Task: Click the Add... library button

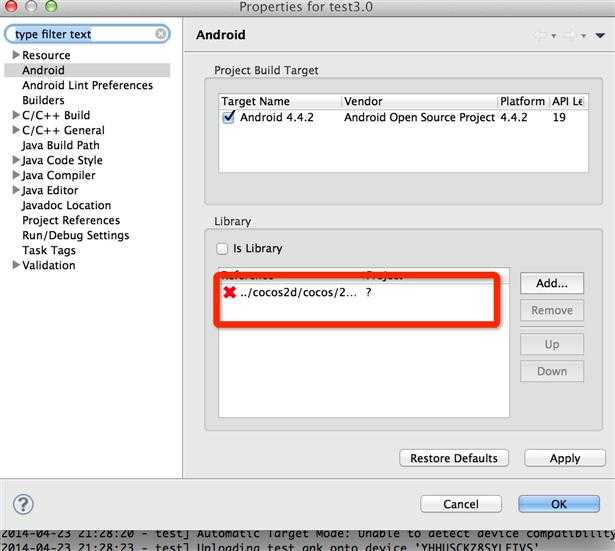Action: [552, 283]
